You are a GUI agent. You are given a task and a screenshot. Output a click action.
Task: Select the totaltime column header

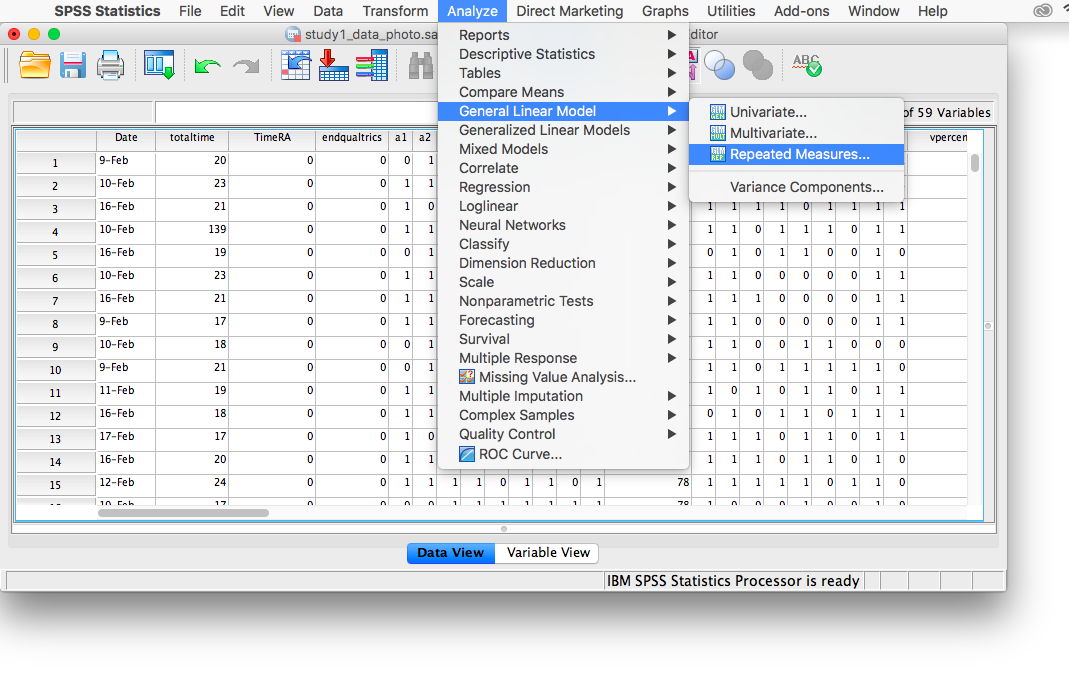click(x=192, y=138)
